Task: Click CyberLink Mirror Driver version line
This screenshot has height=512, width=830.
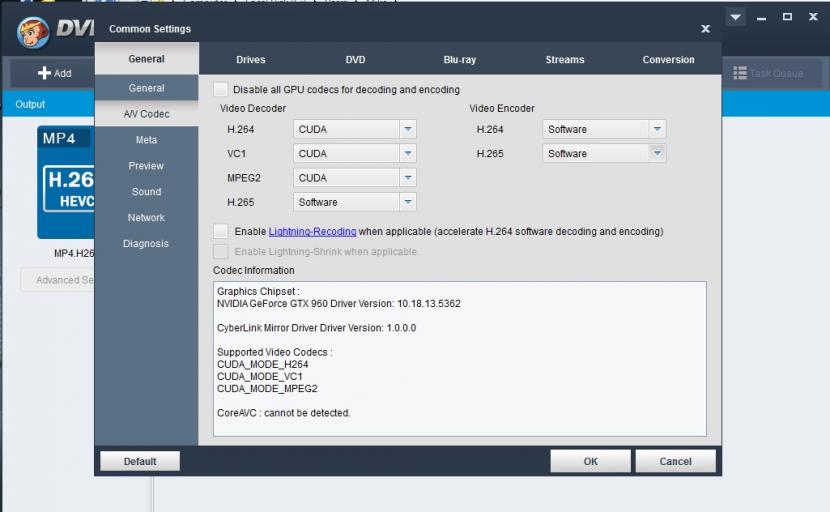Action: pos(317,328)
